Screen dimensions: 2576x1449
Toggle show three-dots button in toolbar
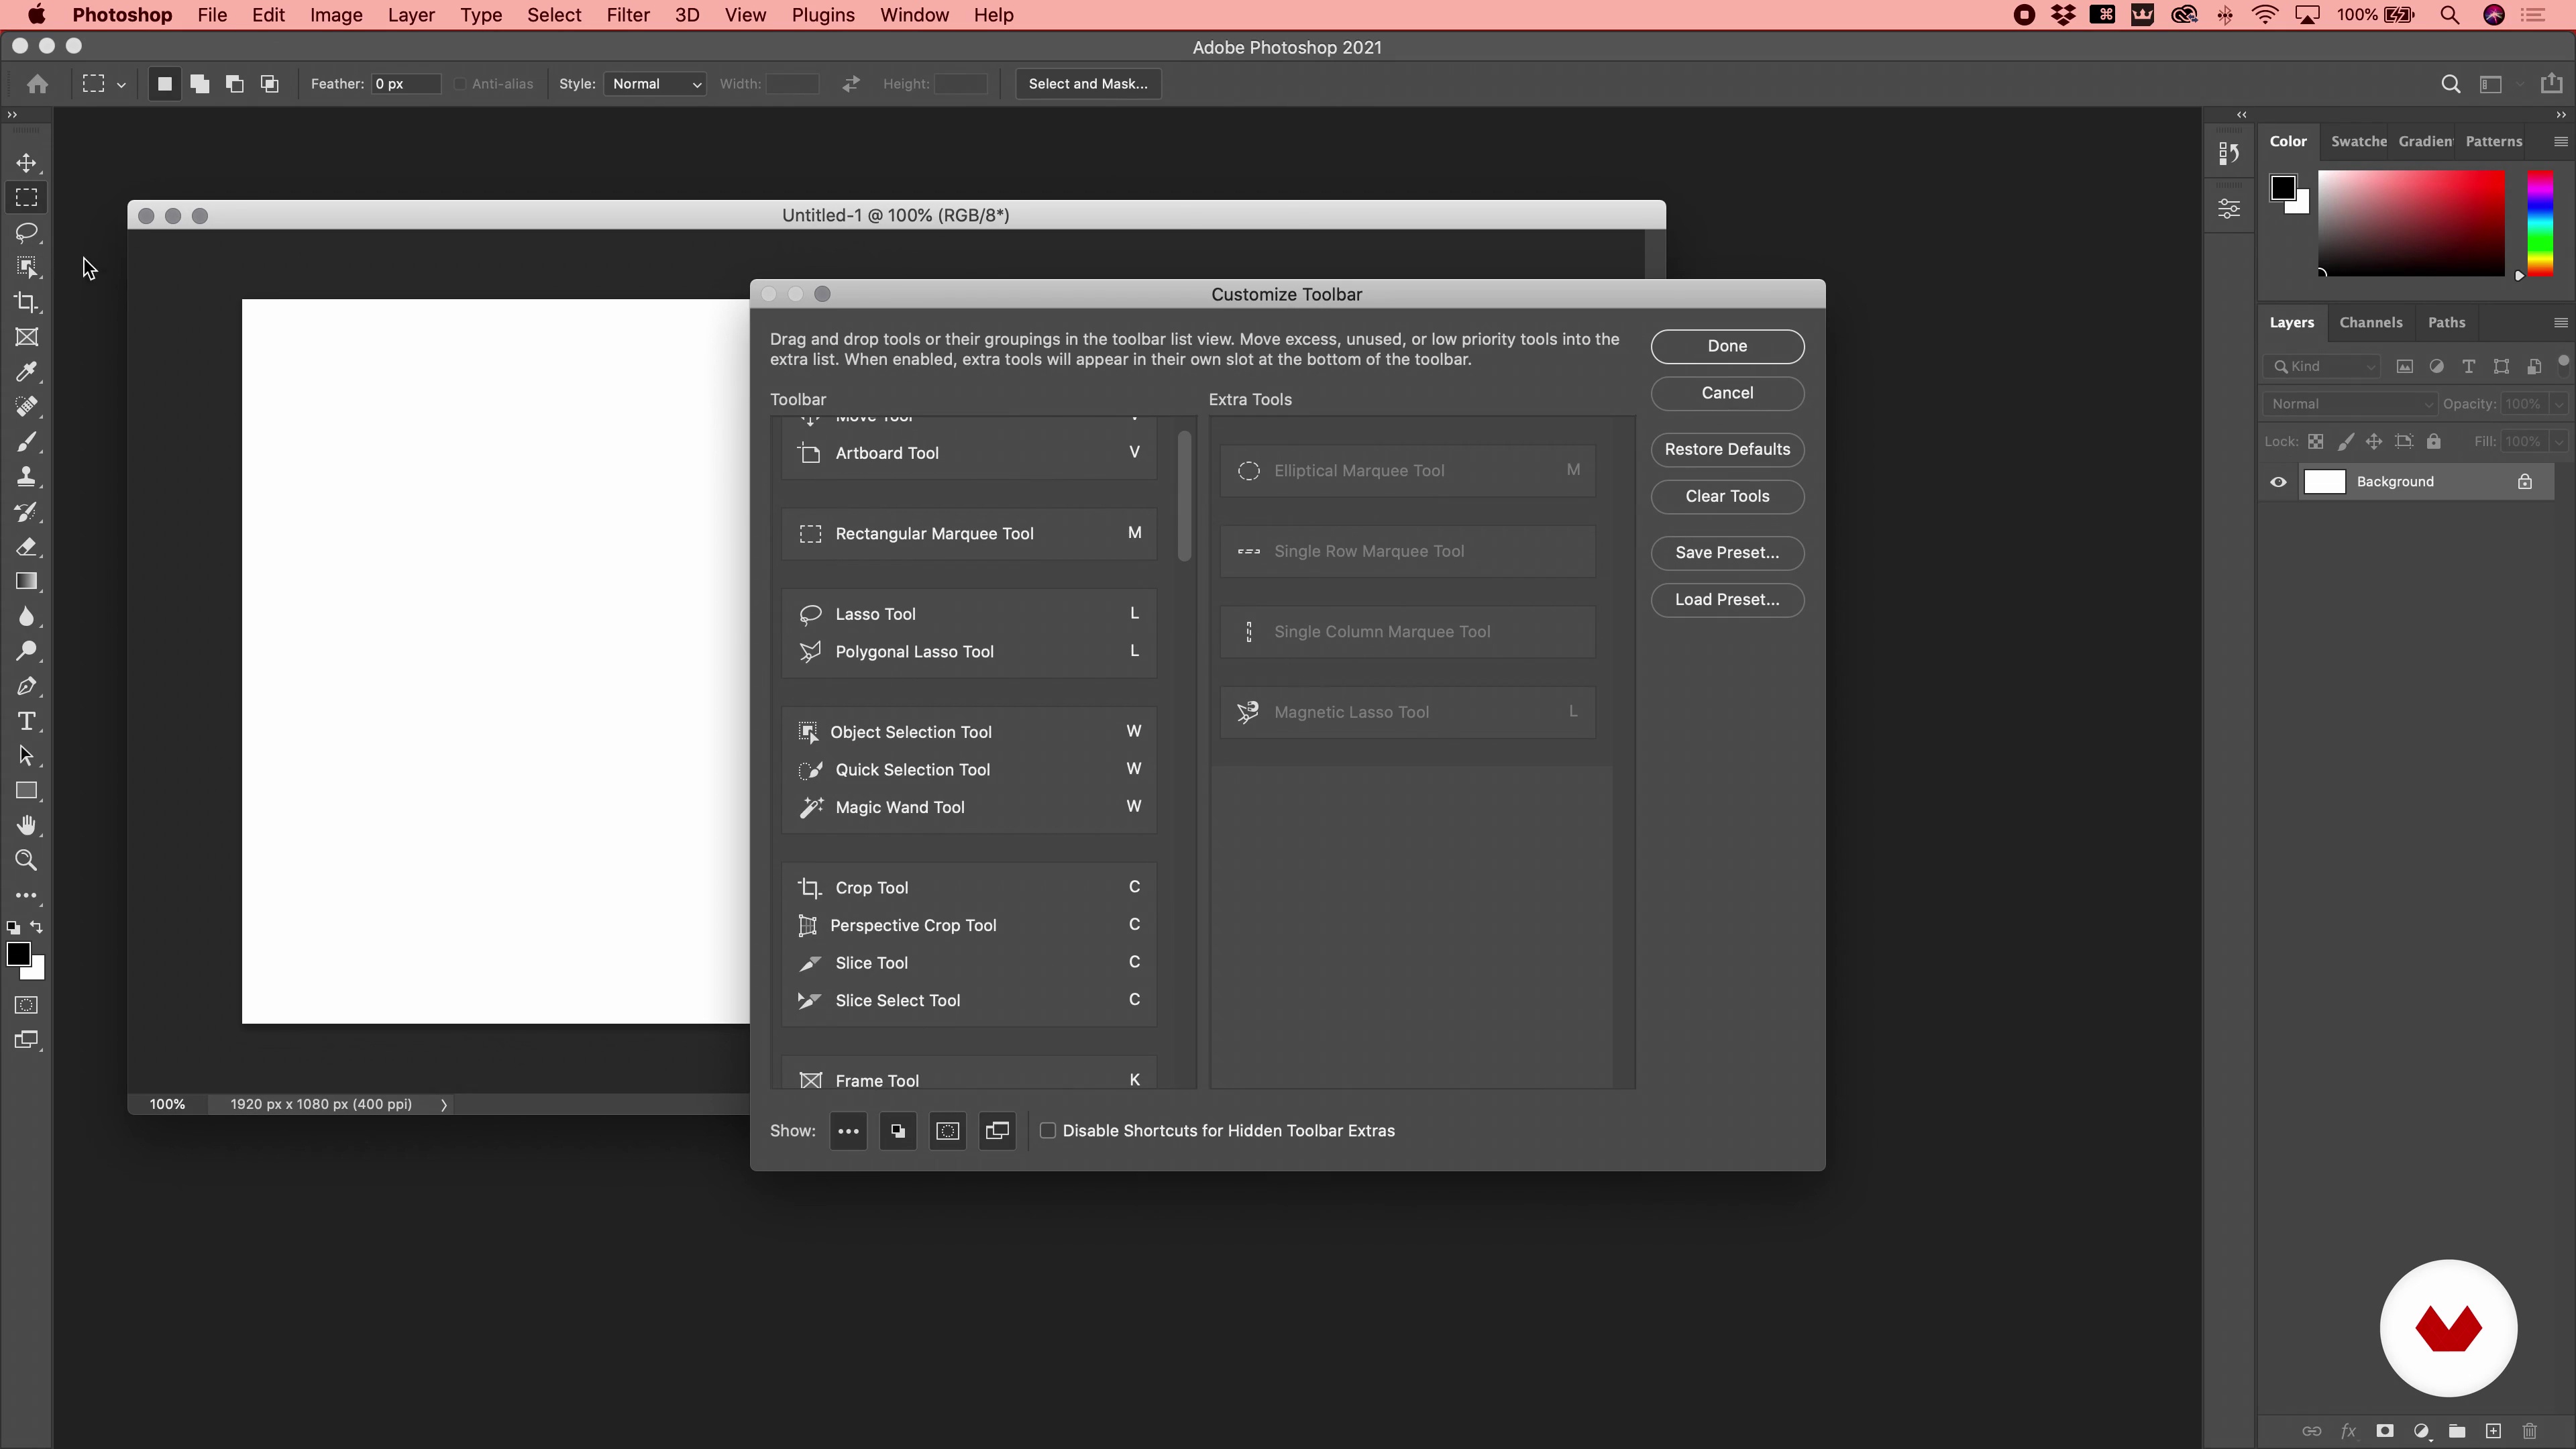pyautogui.click(x=848, y=1131)
